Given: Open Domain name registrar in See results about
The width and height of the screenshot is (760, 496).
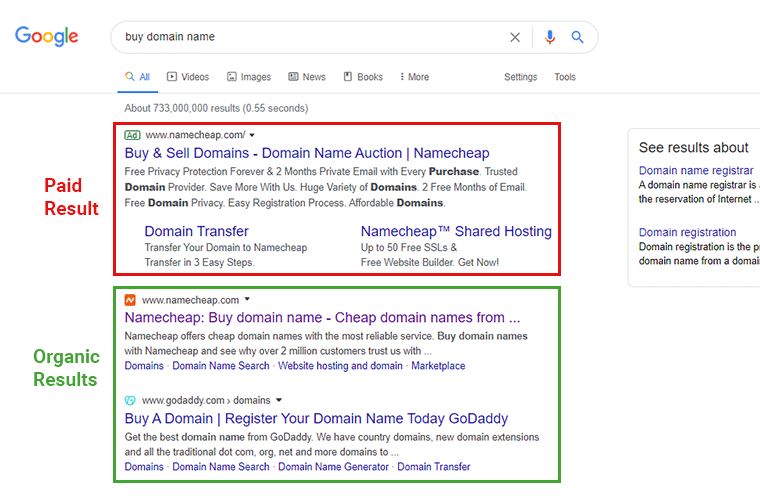Looking at the screenshot, I should (696, 170).
